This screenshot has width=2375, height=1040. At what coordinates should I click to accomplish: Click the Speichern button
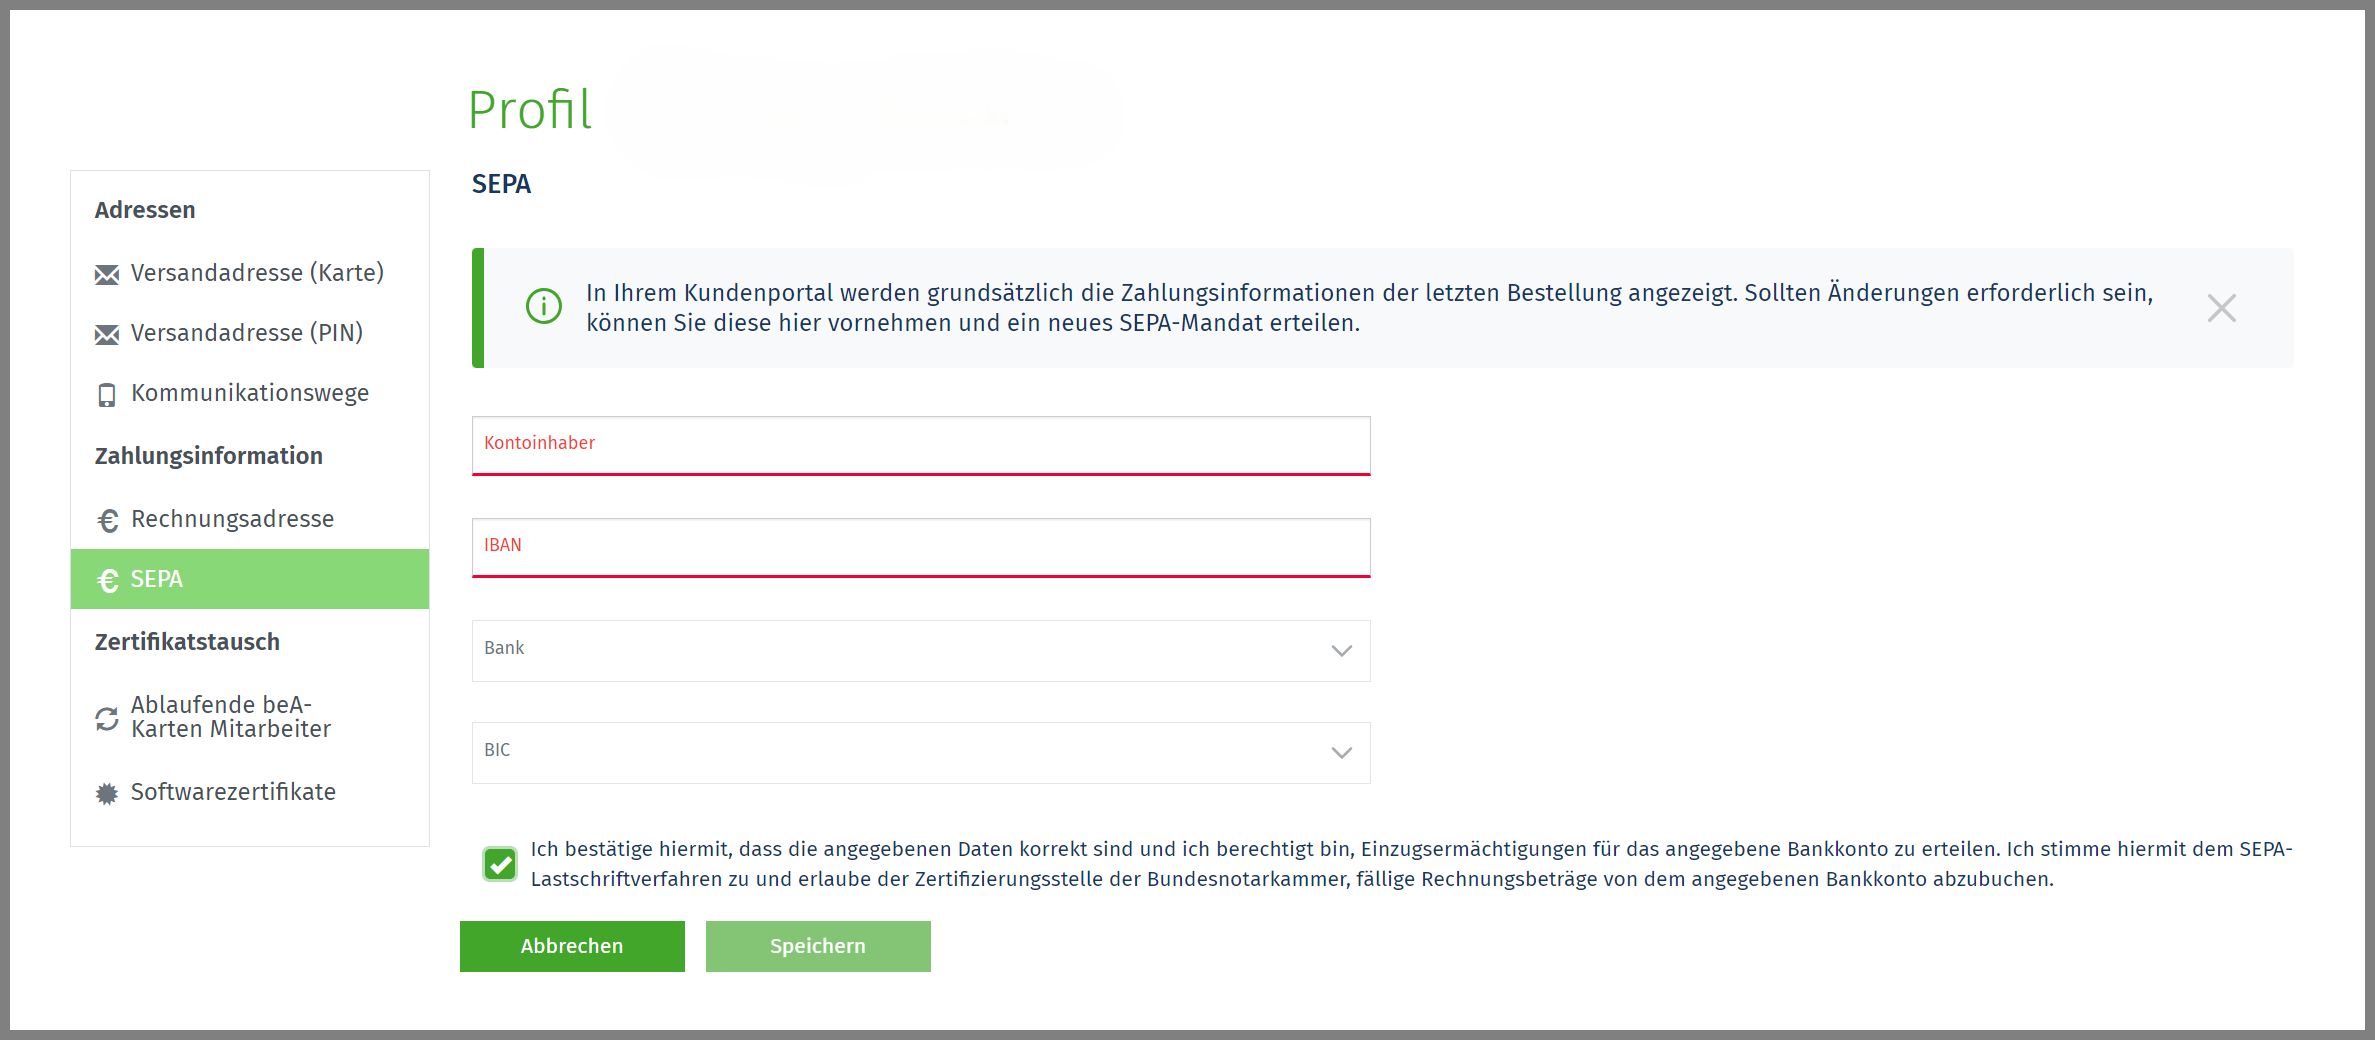(817, 946)
